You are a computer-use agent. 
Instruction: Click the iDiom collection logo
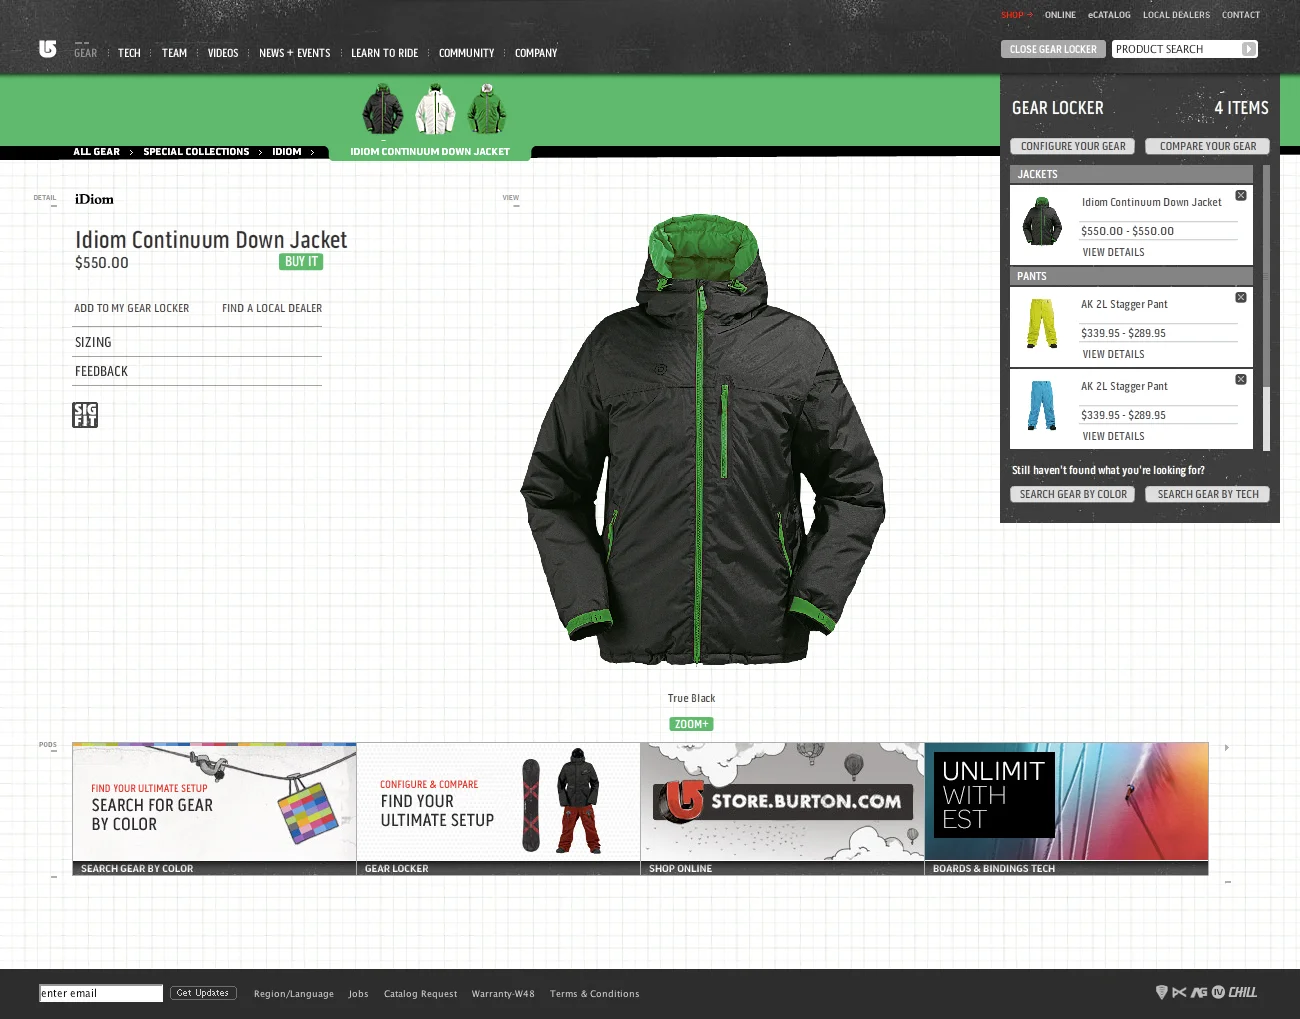[94, 199]
